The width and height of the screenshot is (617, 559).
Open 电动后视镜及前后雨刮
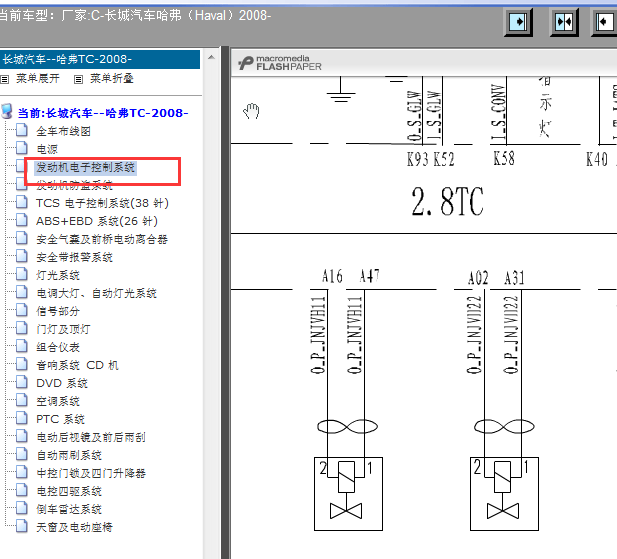click(x=91, y=437)
